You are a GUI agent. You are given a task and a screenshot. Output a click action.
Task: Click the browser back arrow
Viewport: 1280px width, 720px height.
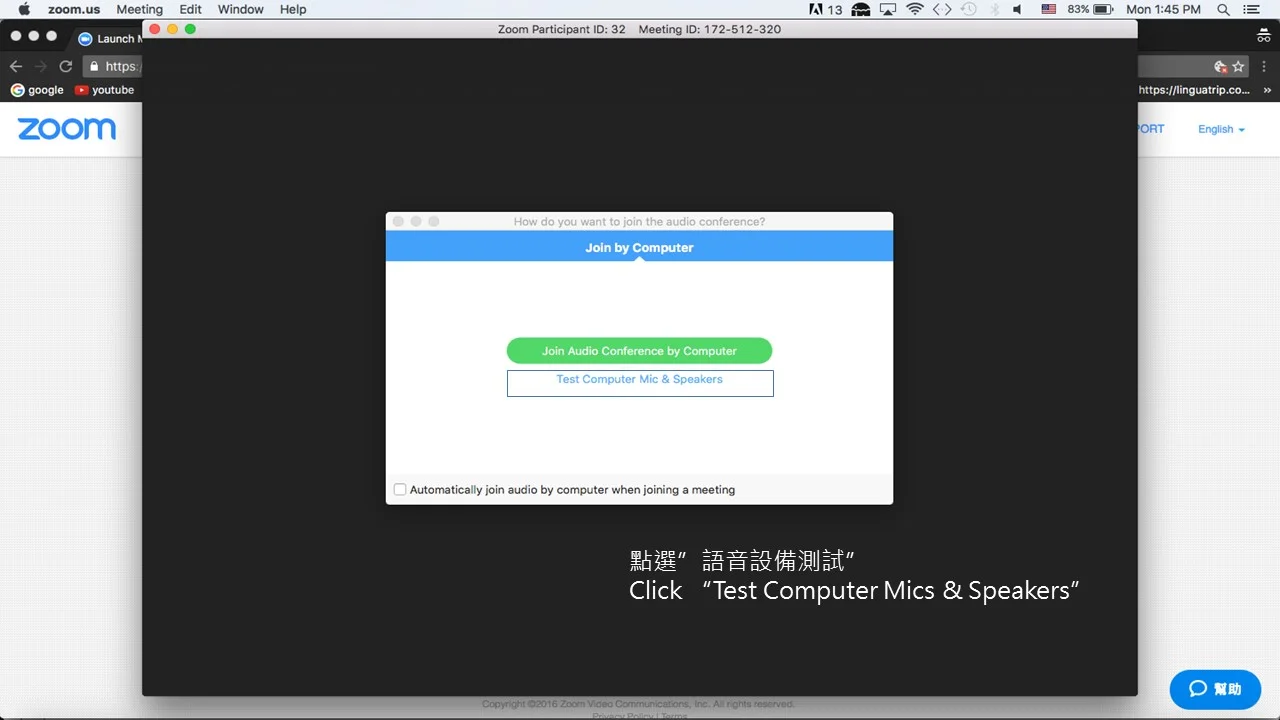coord(15,66)
